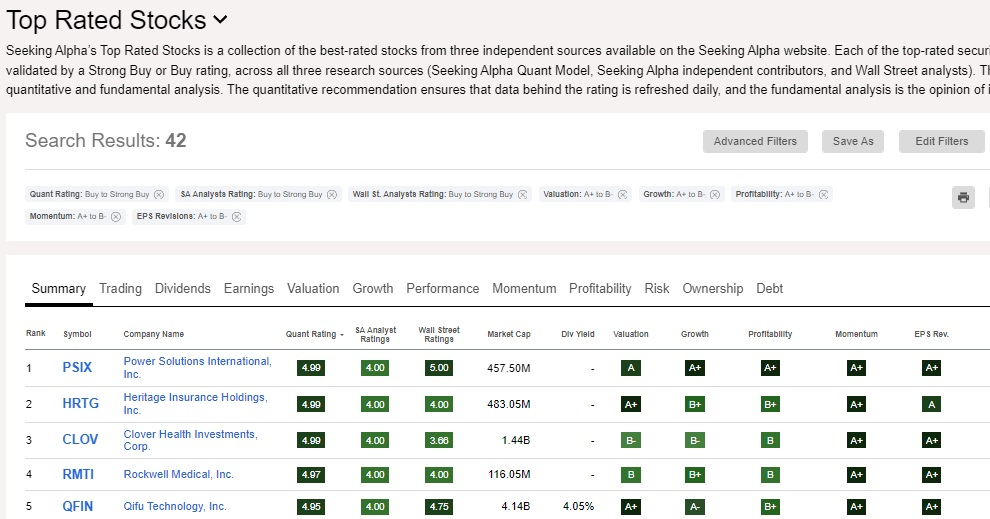Open the Ownership tab
Screen dimensions: 990x519
pyautogui.click(x=713, y=289)
